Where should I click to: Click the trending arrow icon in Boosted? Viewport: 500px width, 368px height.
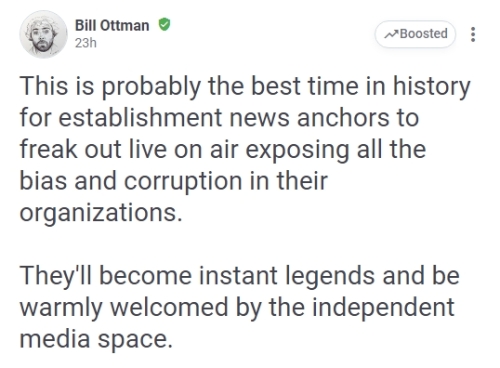click(391, 34)
